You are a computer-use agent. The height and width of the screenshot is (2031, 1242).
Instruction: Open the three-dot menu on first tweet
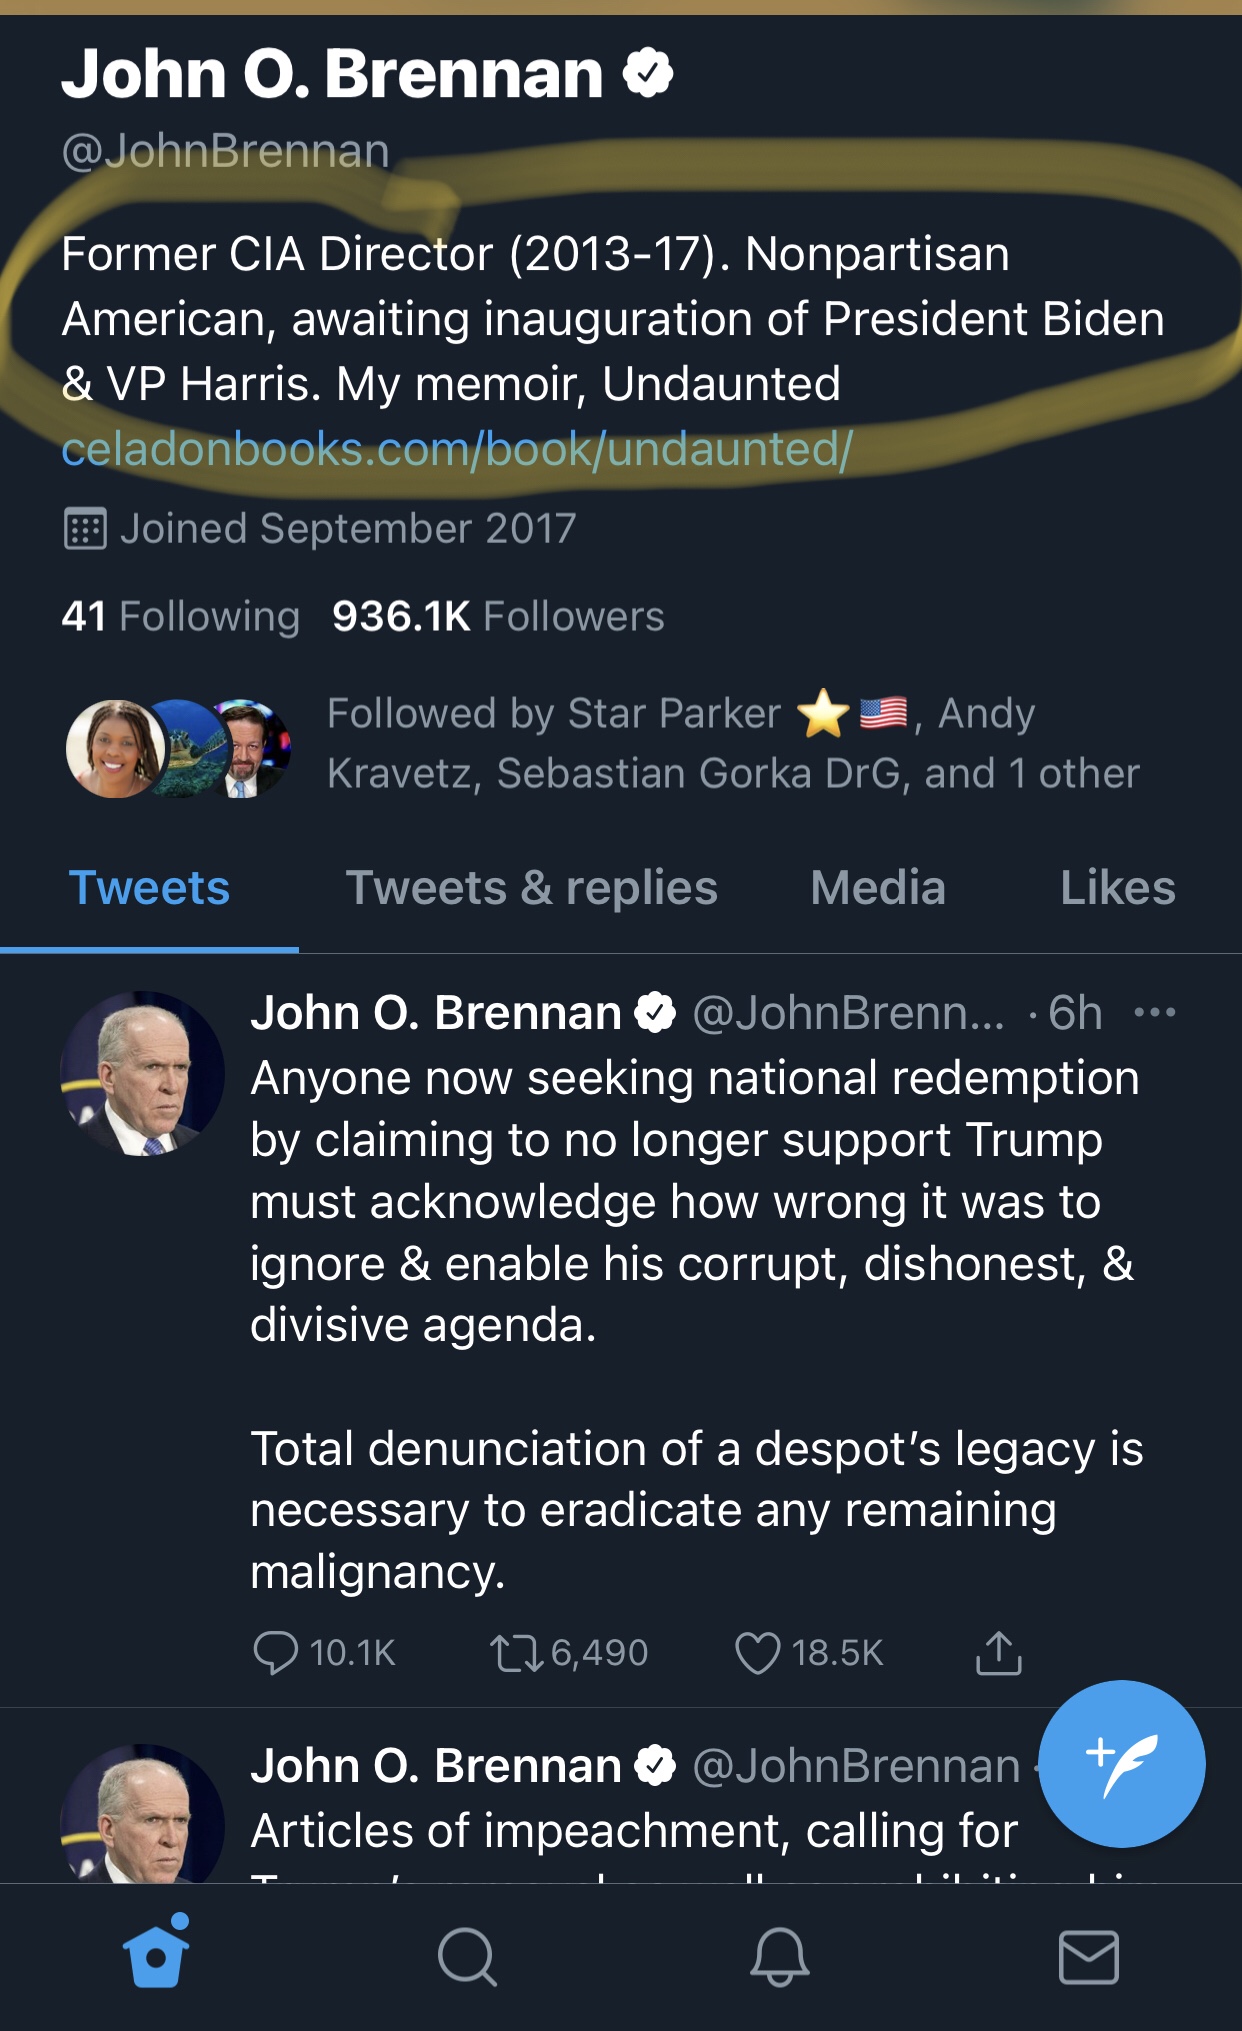[x=1155, y=1013]
